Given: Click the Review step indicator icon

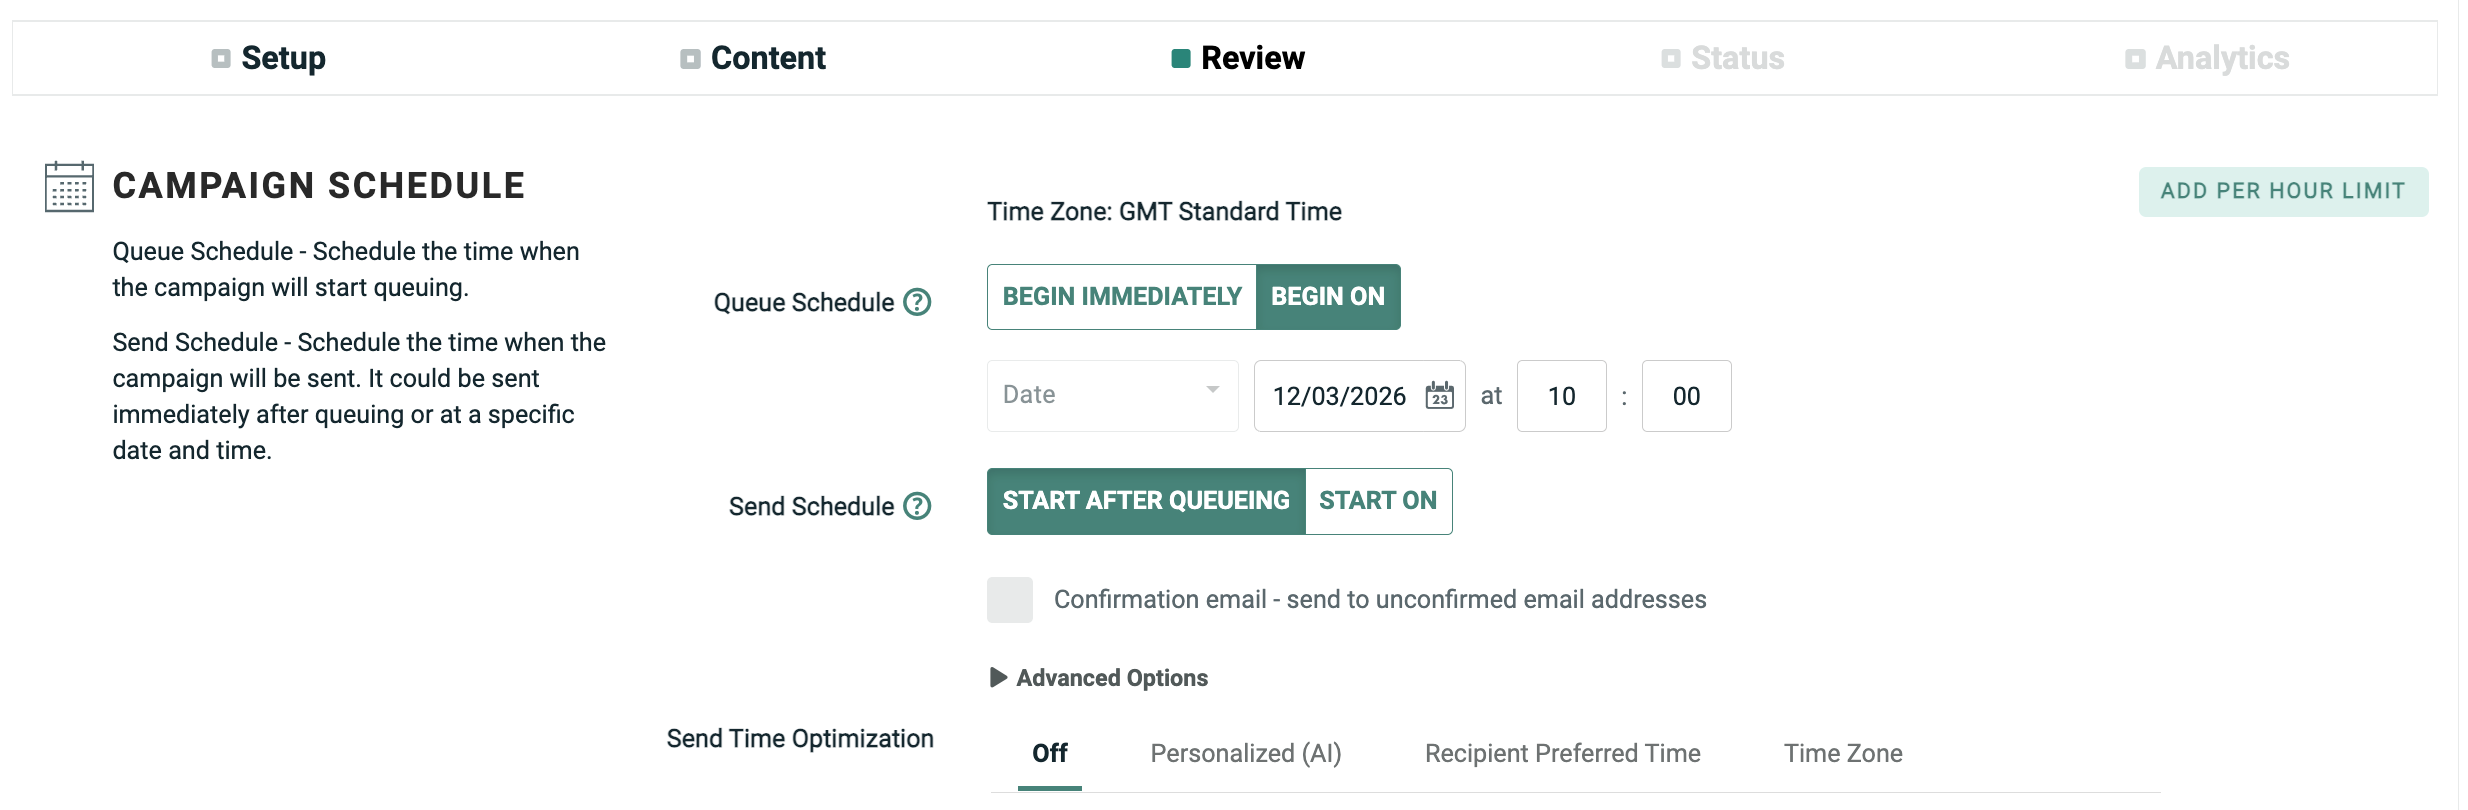Looking at the screenshot, I should 1181,59.
